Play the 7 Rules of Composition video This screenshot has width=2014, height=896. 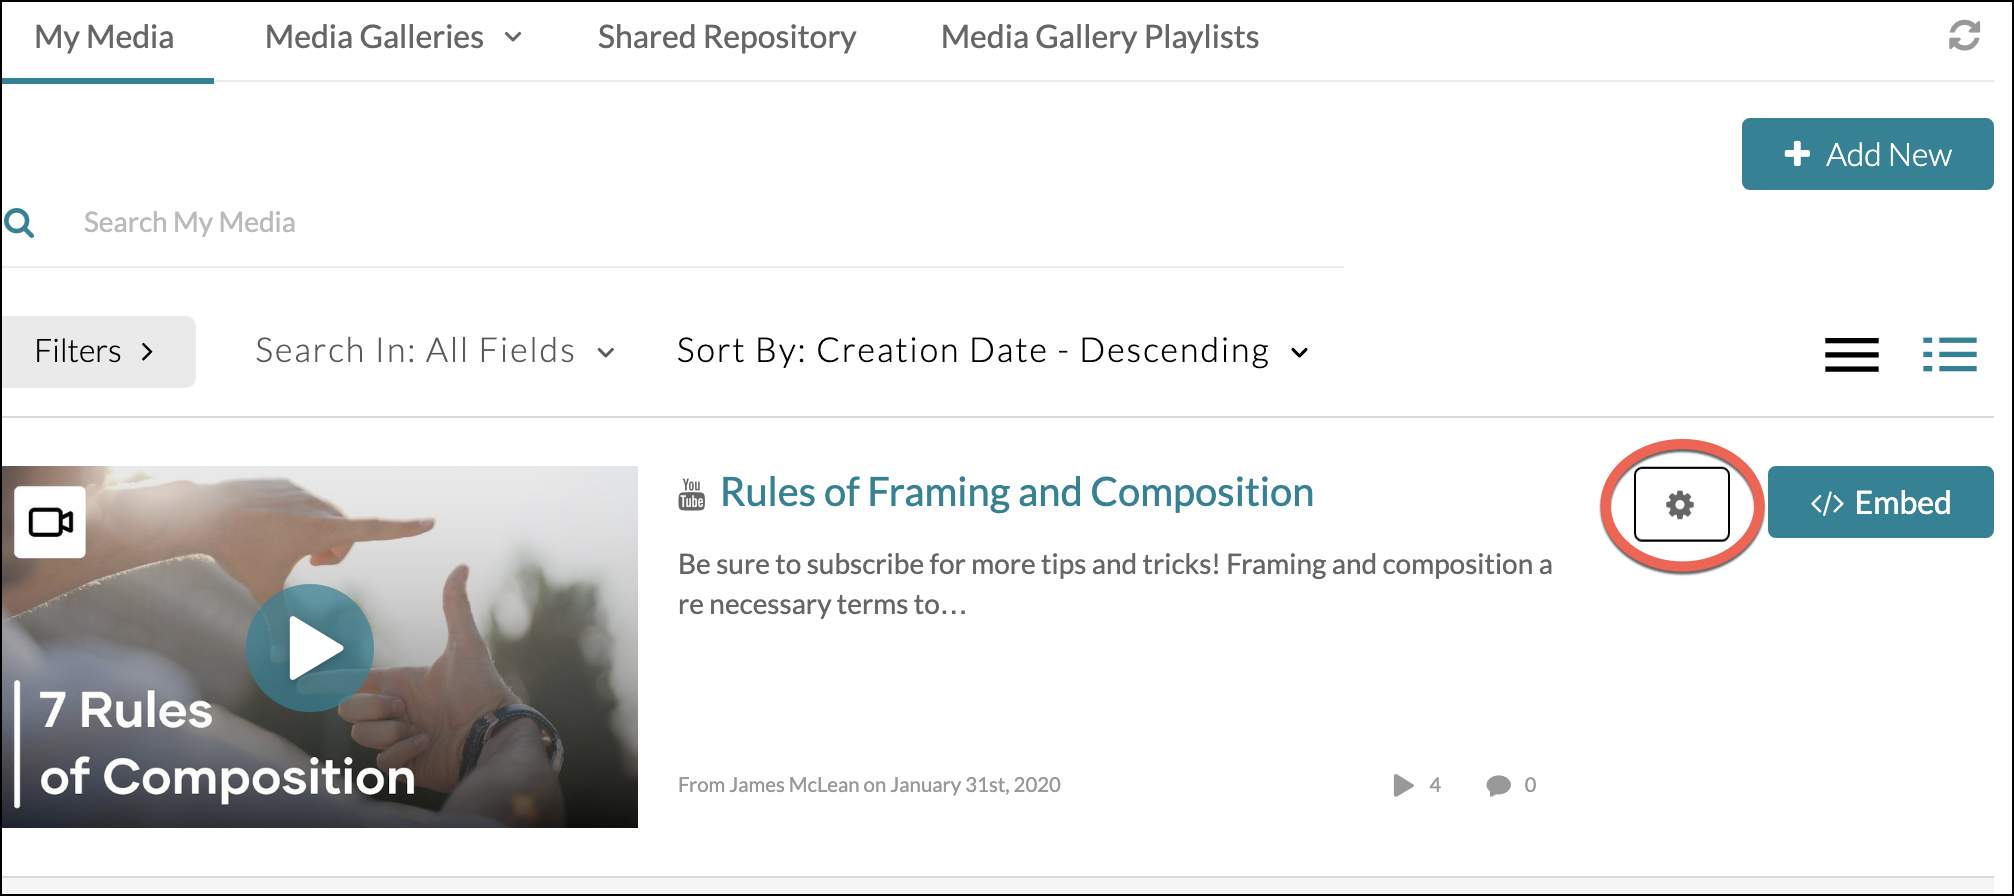pyautogui.click(x=310, y=648)
